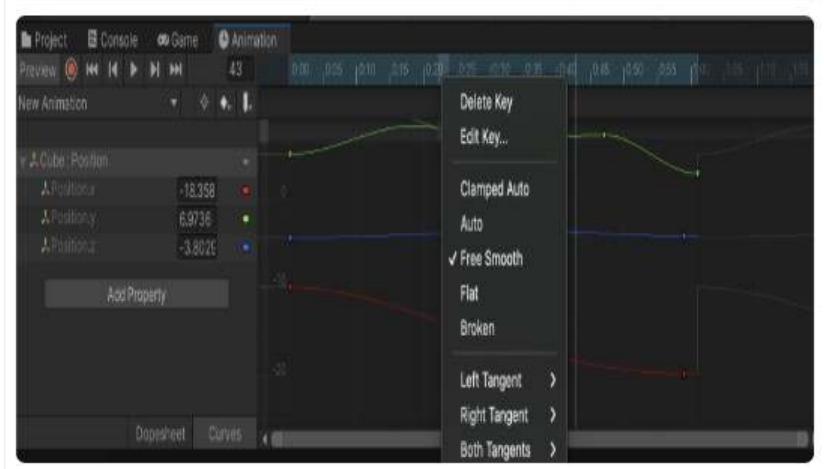This screenshot has width=824, height=469.
Task: Step to the next keyframe
Action: (155, 72)
